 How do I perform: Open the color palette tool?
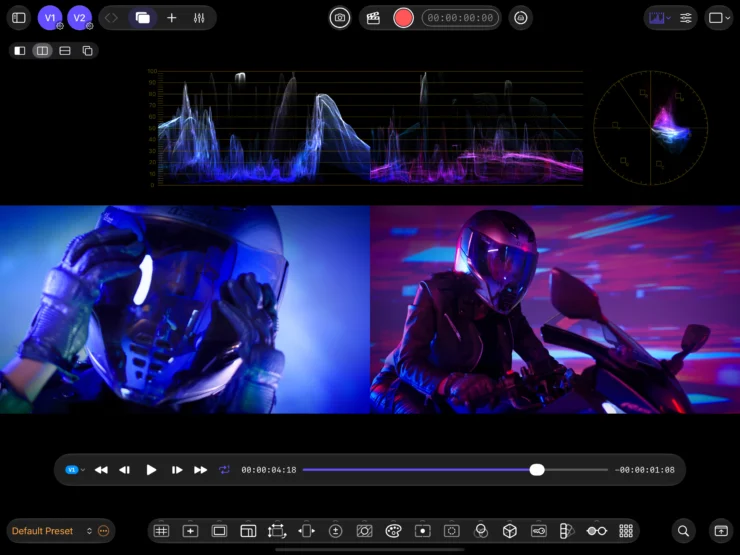(x=393, y=531)
